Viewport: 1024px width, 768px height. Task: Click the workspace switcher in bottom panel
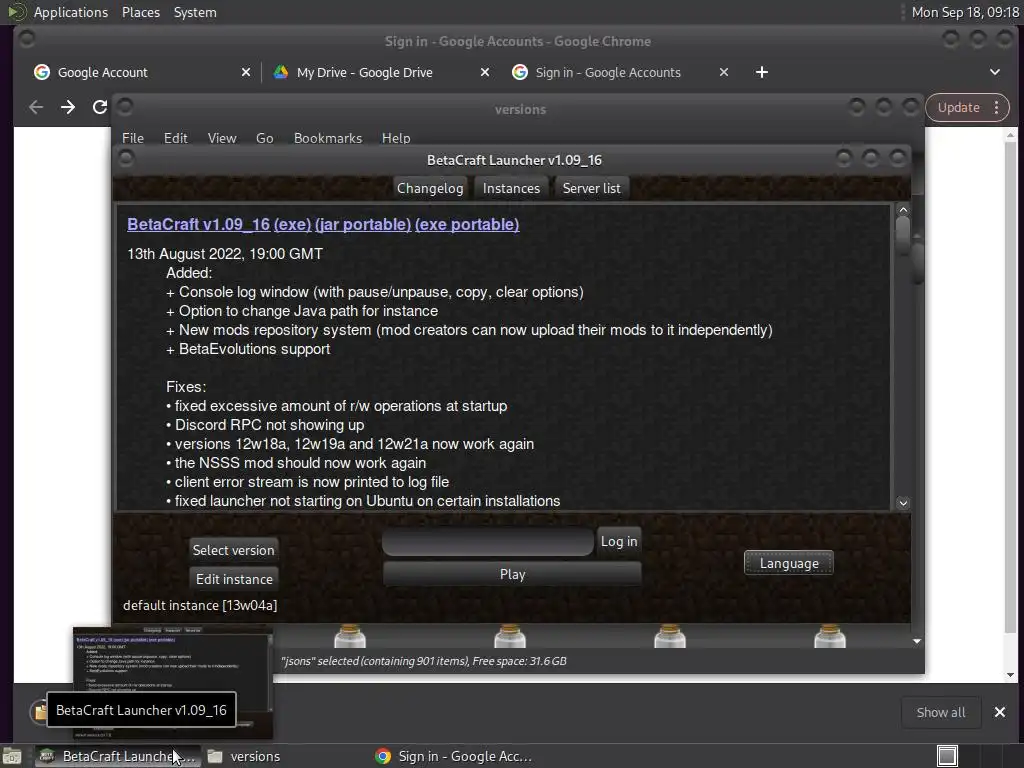tap(947, 756)
